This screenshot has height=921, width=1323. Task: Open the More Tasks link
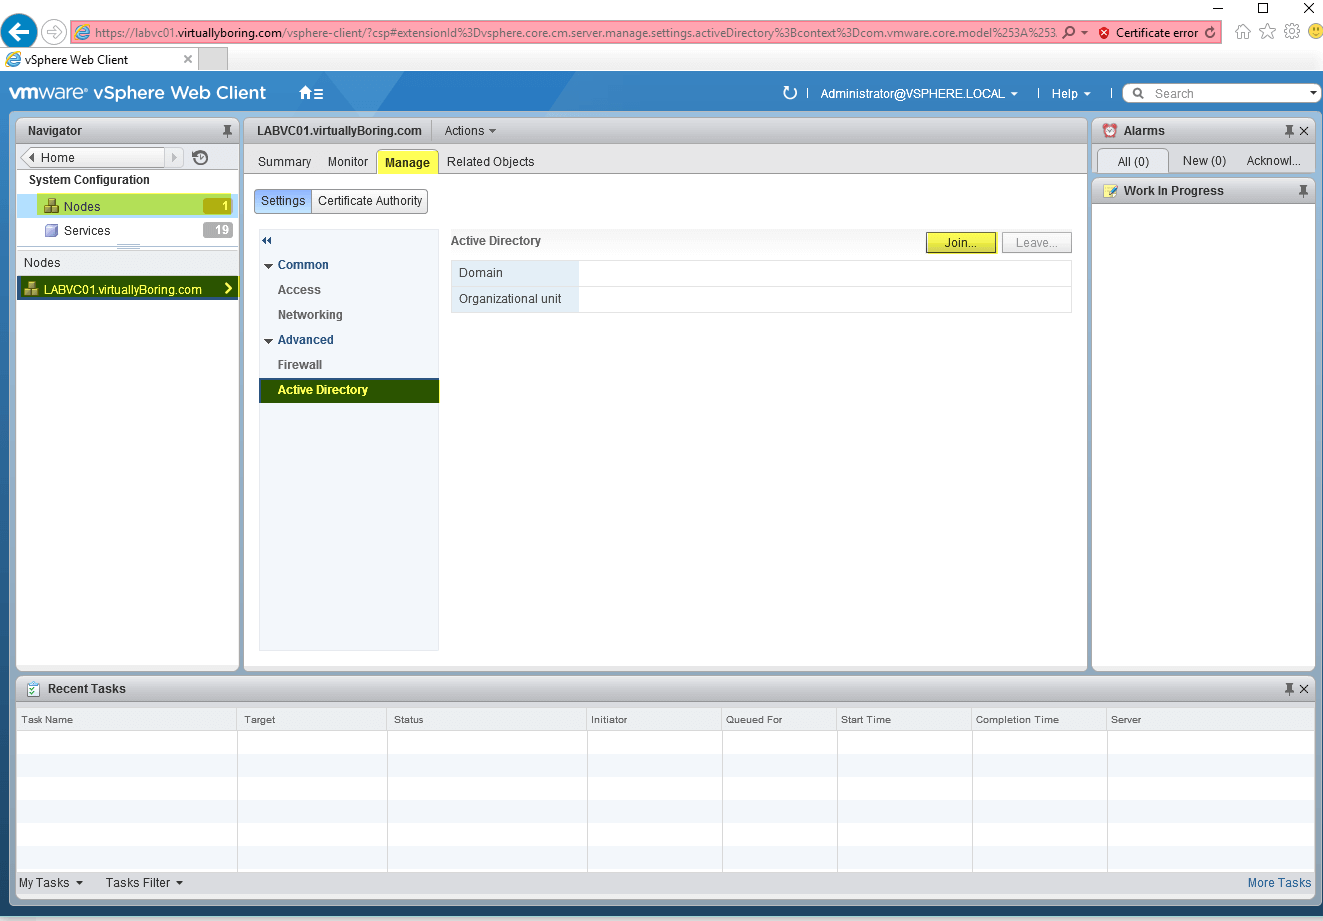[x=1279, y=883]
